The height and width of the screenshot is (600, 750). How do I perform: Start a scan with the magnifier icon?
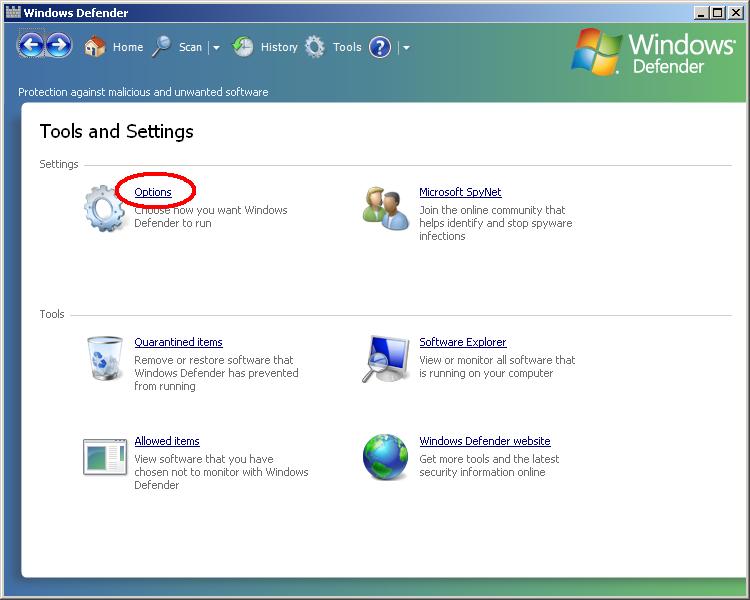(161, 47)
